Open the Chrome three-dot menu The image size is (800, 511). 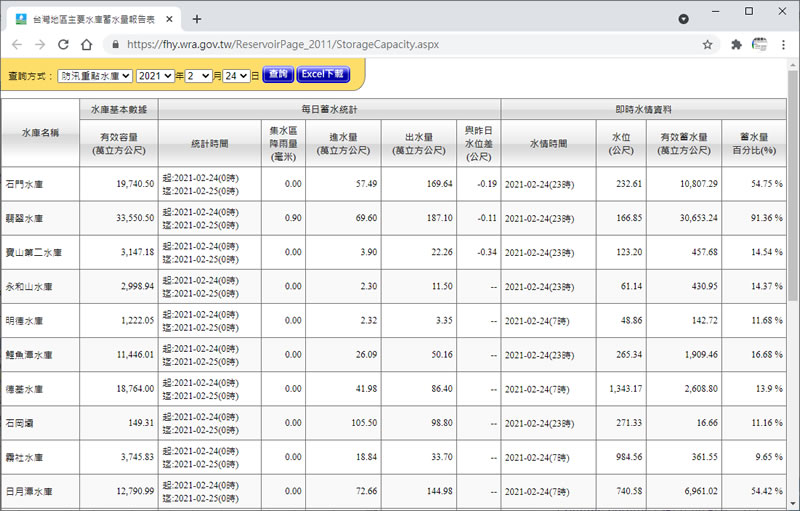pyautogui.click(x=783, y=45)
